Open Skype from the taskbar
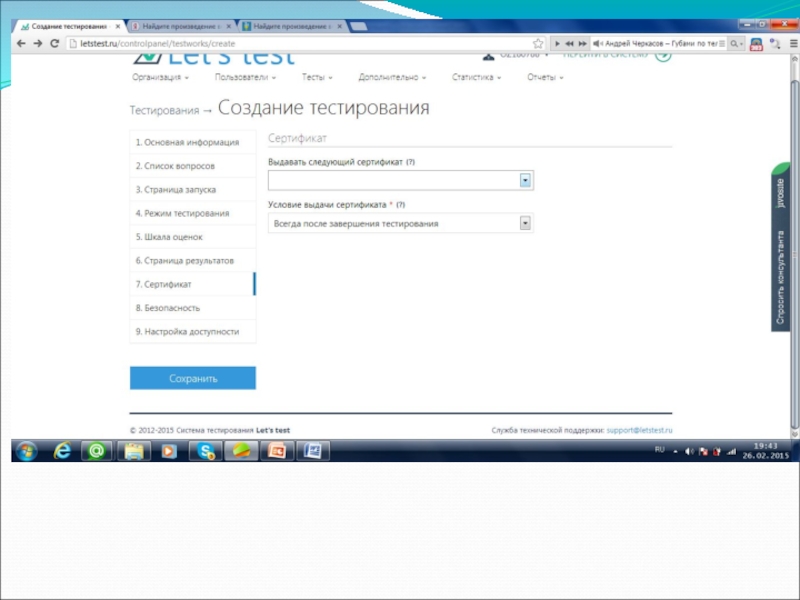This screenshot has height=600, width=800. point(204,451)
